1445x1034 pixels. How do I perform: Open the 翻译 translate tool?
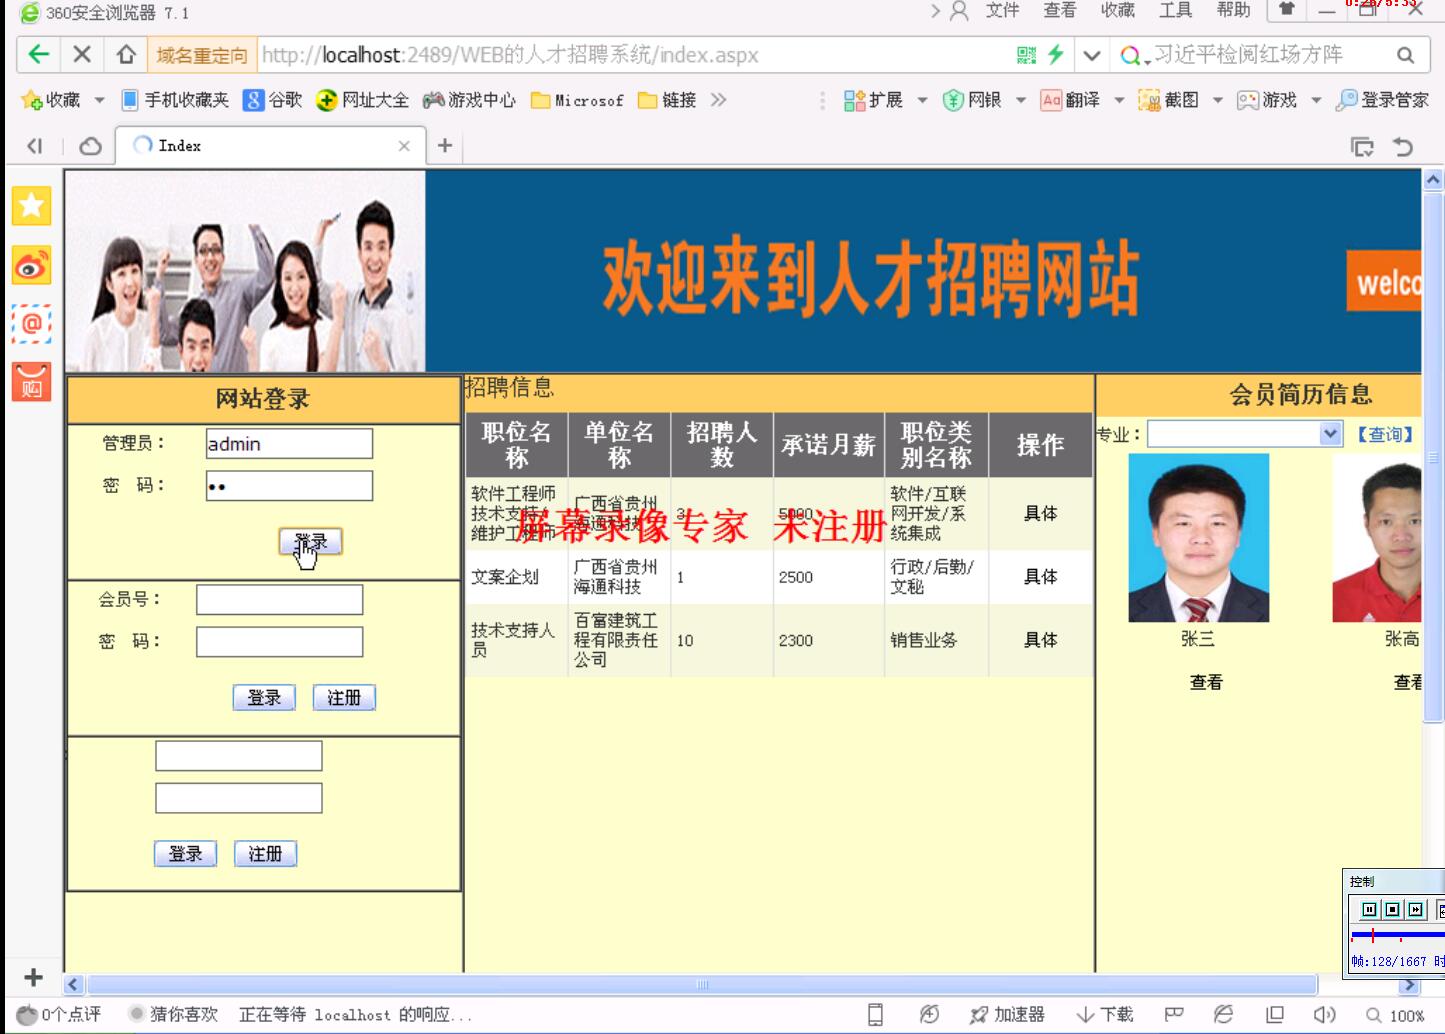point(1070,100)
